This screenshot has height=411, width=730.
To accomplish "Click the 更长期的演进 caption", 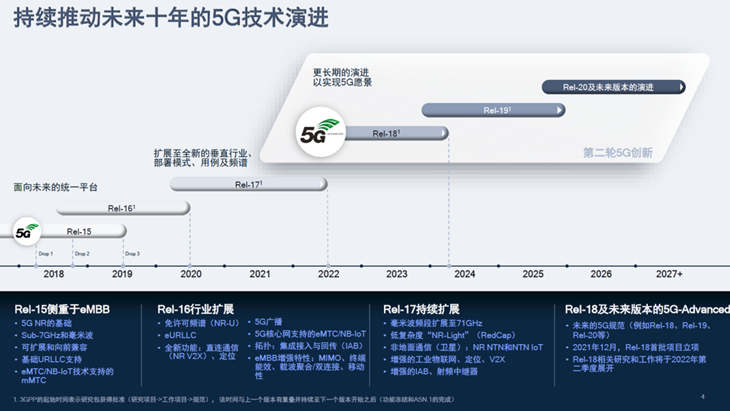I will [342, 77].
